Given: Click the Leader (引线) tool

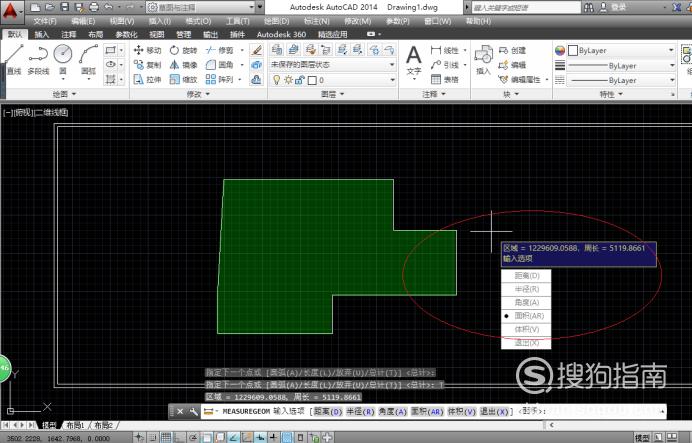Looking at the screenshot, I should point(445,65).
